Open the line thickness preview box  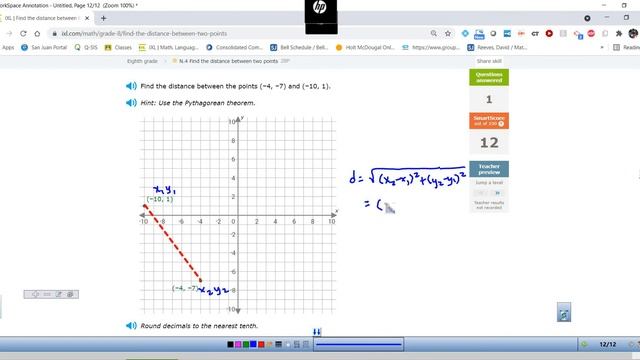[359, 344]
